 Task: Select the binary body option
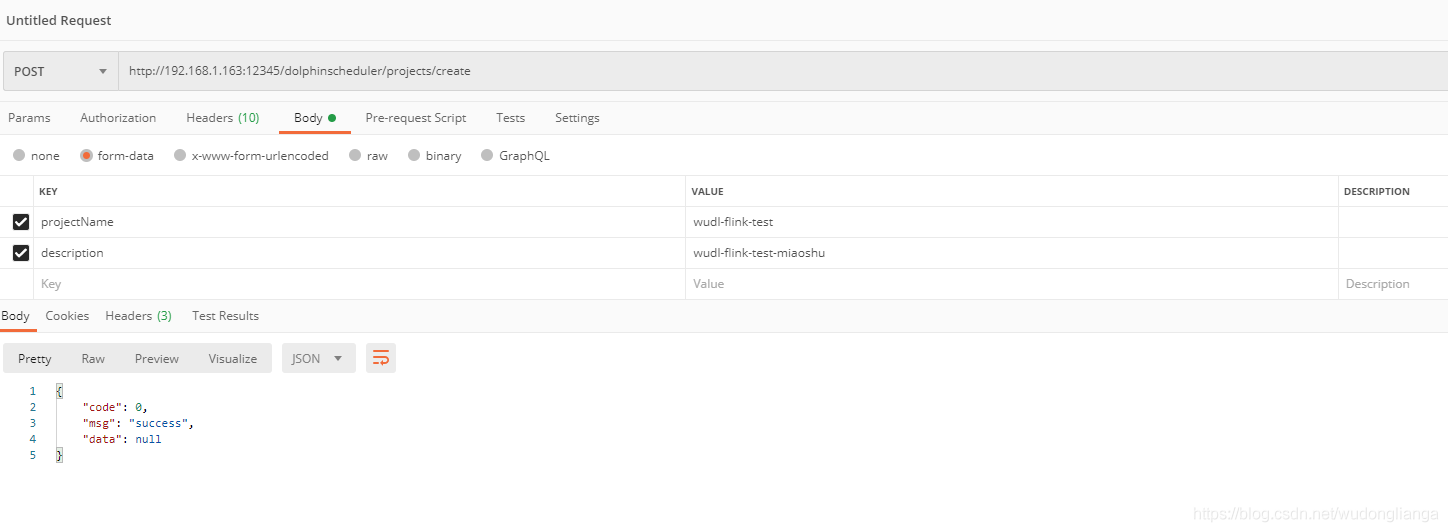[x=414, y=156]
